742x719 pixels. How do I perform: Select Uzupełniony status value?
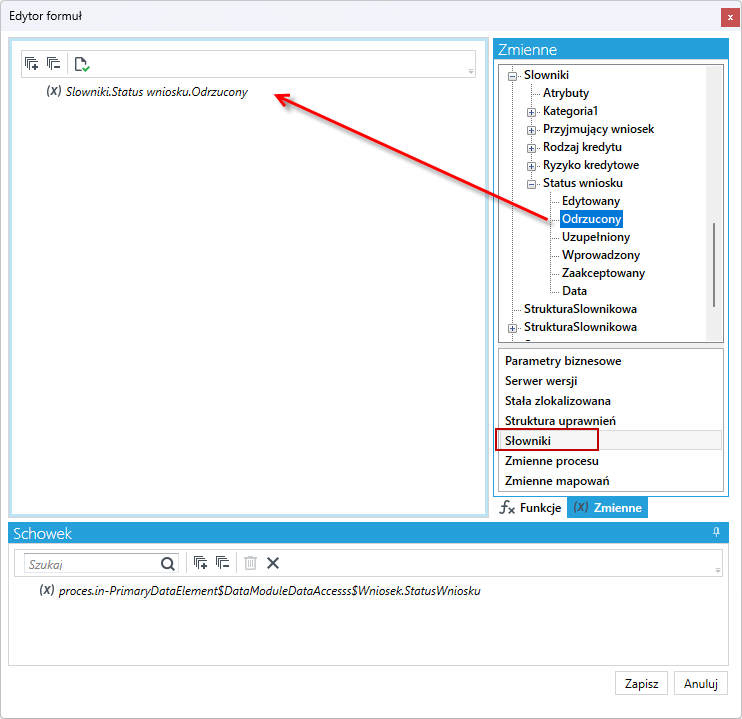(x=596, y=237)
